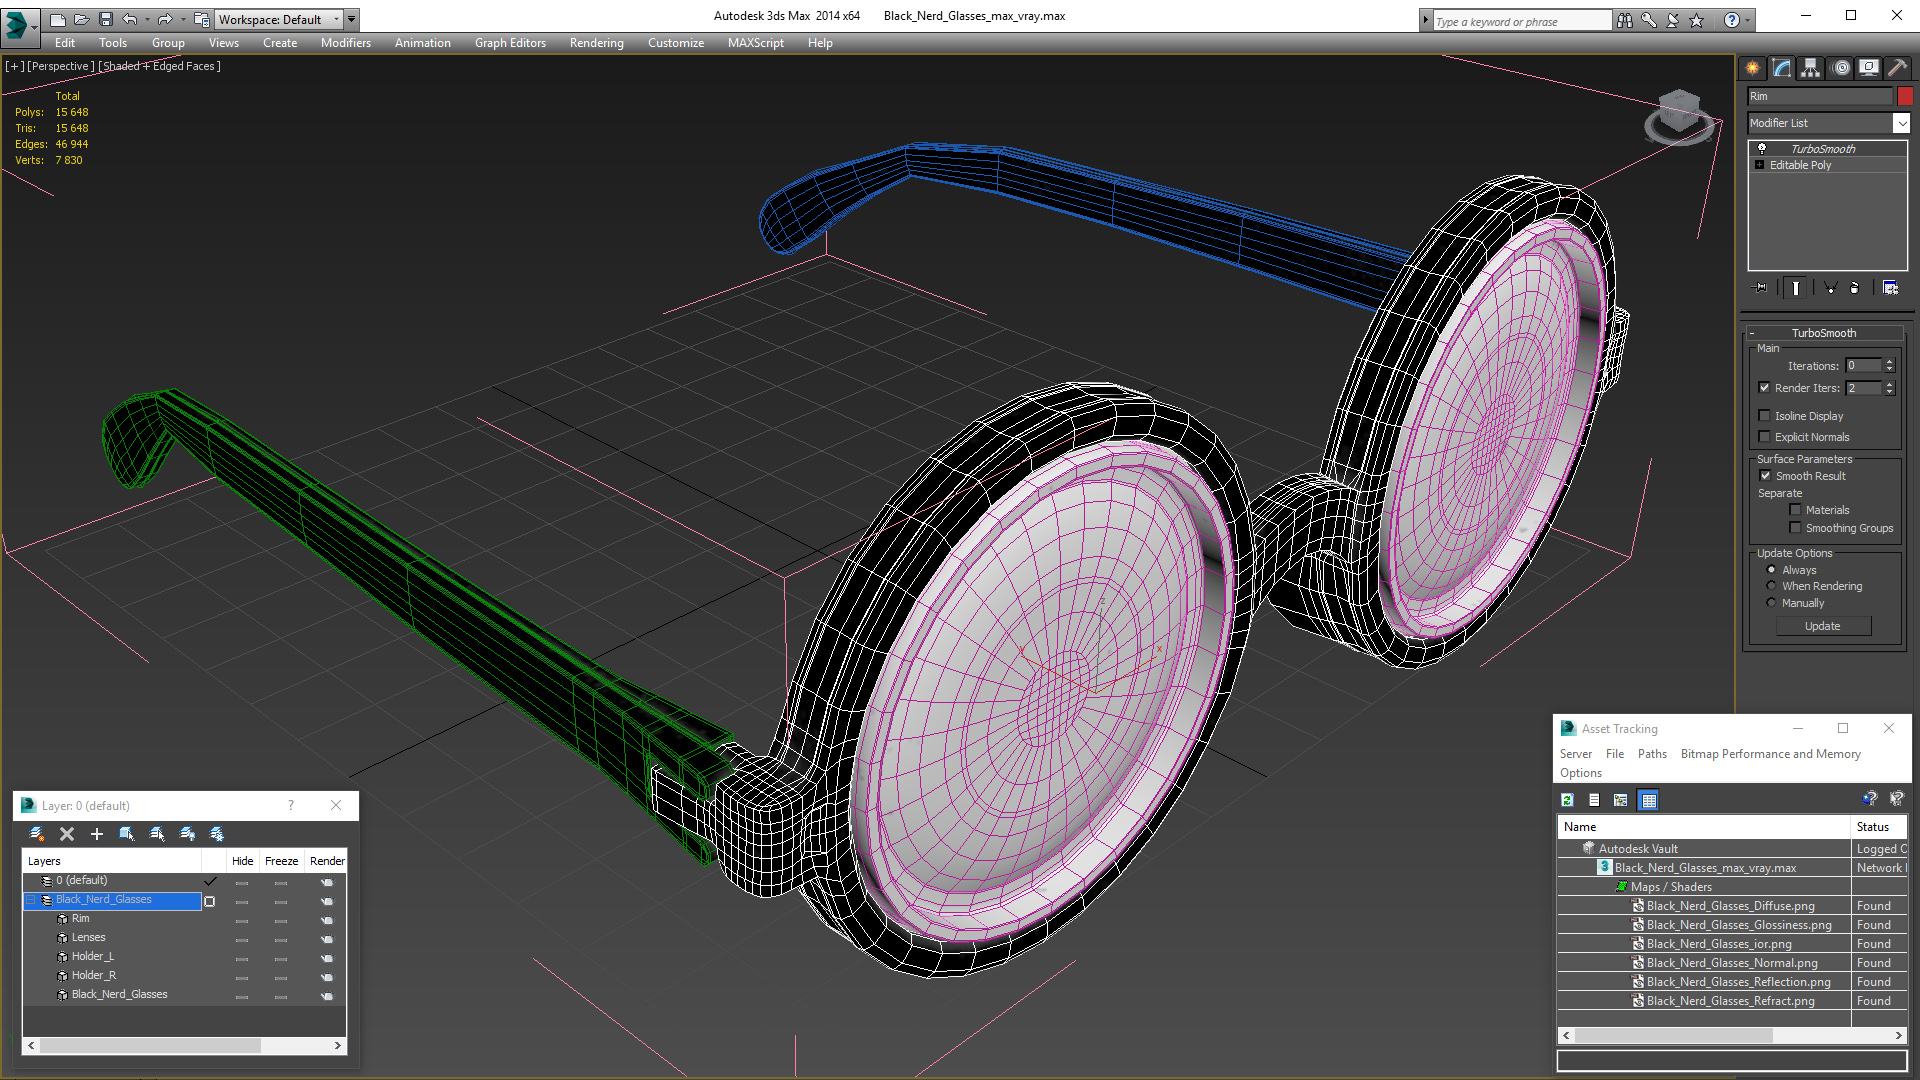Image resolution: width=1920 pixels, height=1080 pixels.
Task: Toggle TurboSmooth lightbulb visibility icon
Action: (1762, 148)
